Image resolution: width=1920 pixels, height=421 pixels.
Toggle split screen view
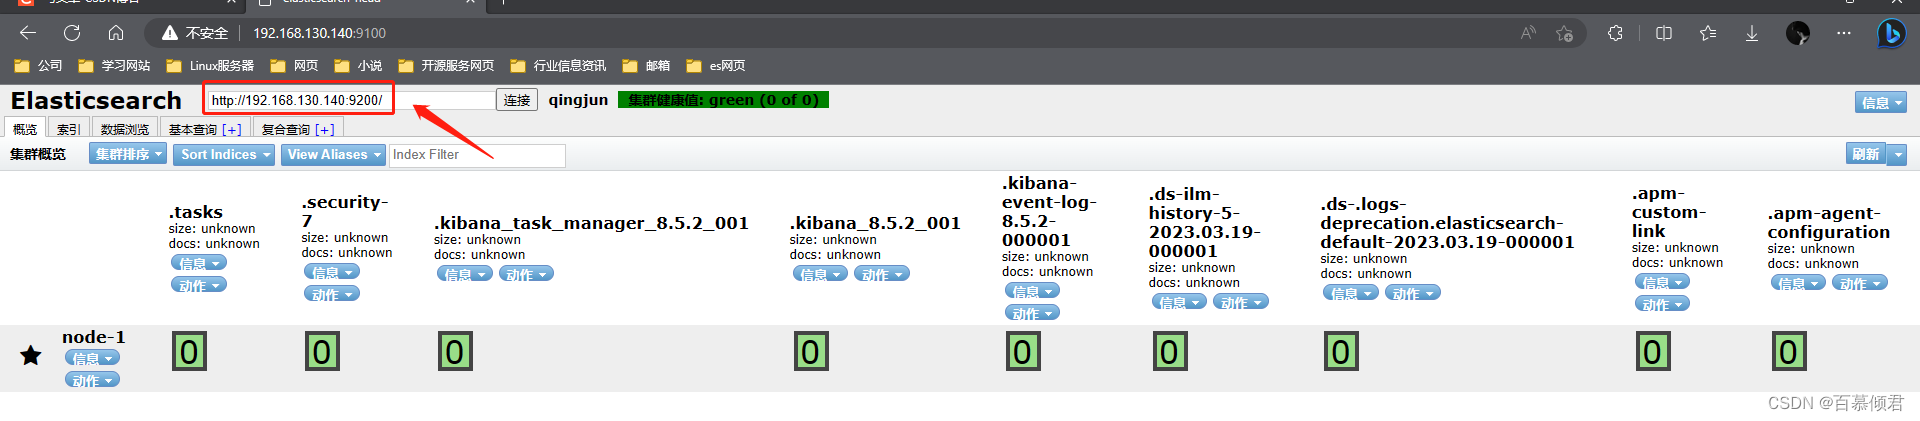click(1664, 33)
